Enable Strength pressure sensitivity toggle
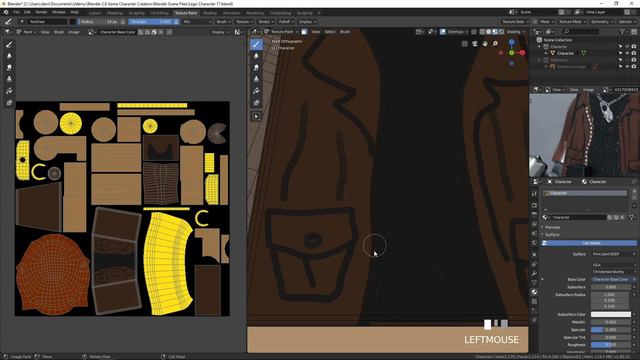This screenshot has height=360, width=640. pyautogui.click(x=176, y=22)
